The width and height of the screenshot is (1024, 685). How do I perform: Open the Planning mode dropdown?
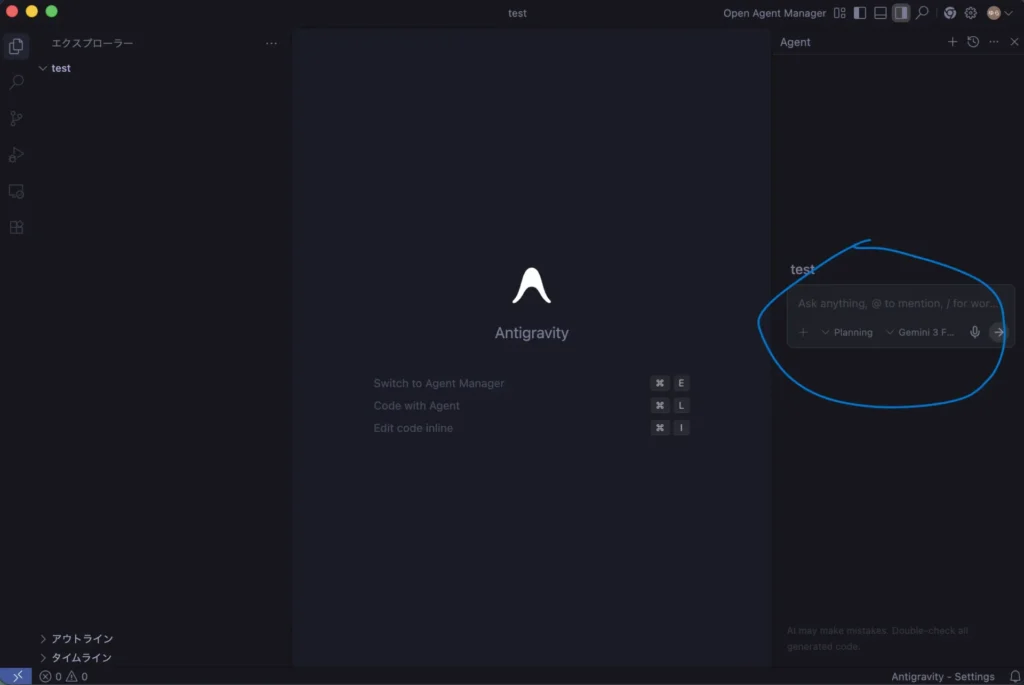click(x=847, y=332)
